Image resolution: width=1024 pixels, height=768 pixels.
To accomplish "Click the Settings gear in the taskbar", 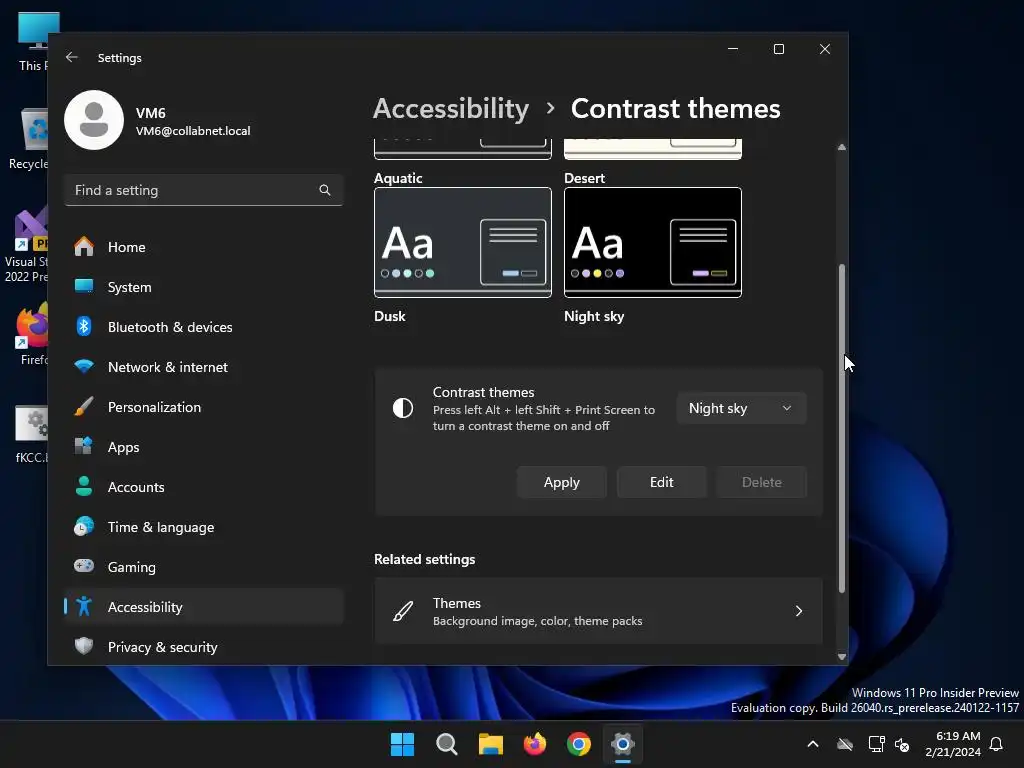I will (623, 744).
